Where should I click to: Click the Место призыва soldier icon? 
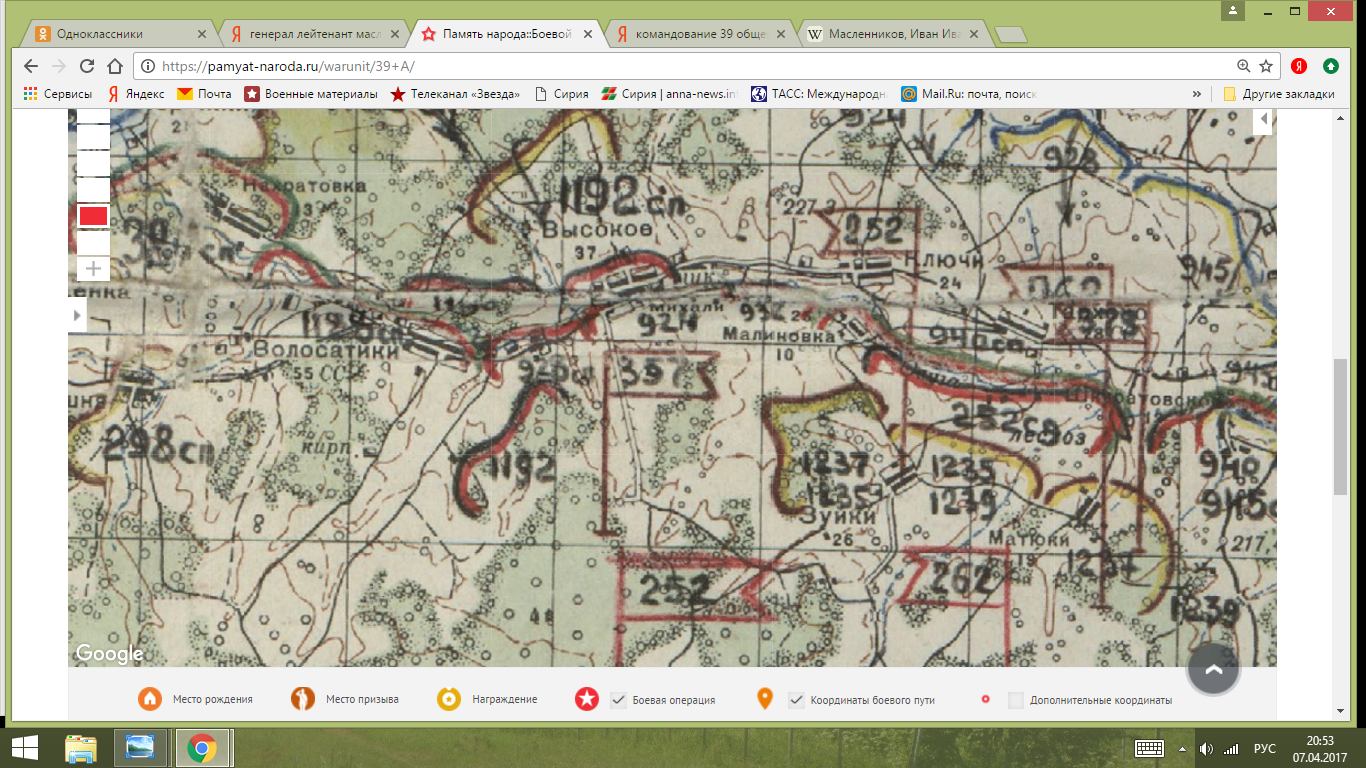[x=301, y=699]
